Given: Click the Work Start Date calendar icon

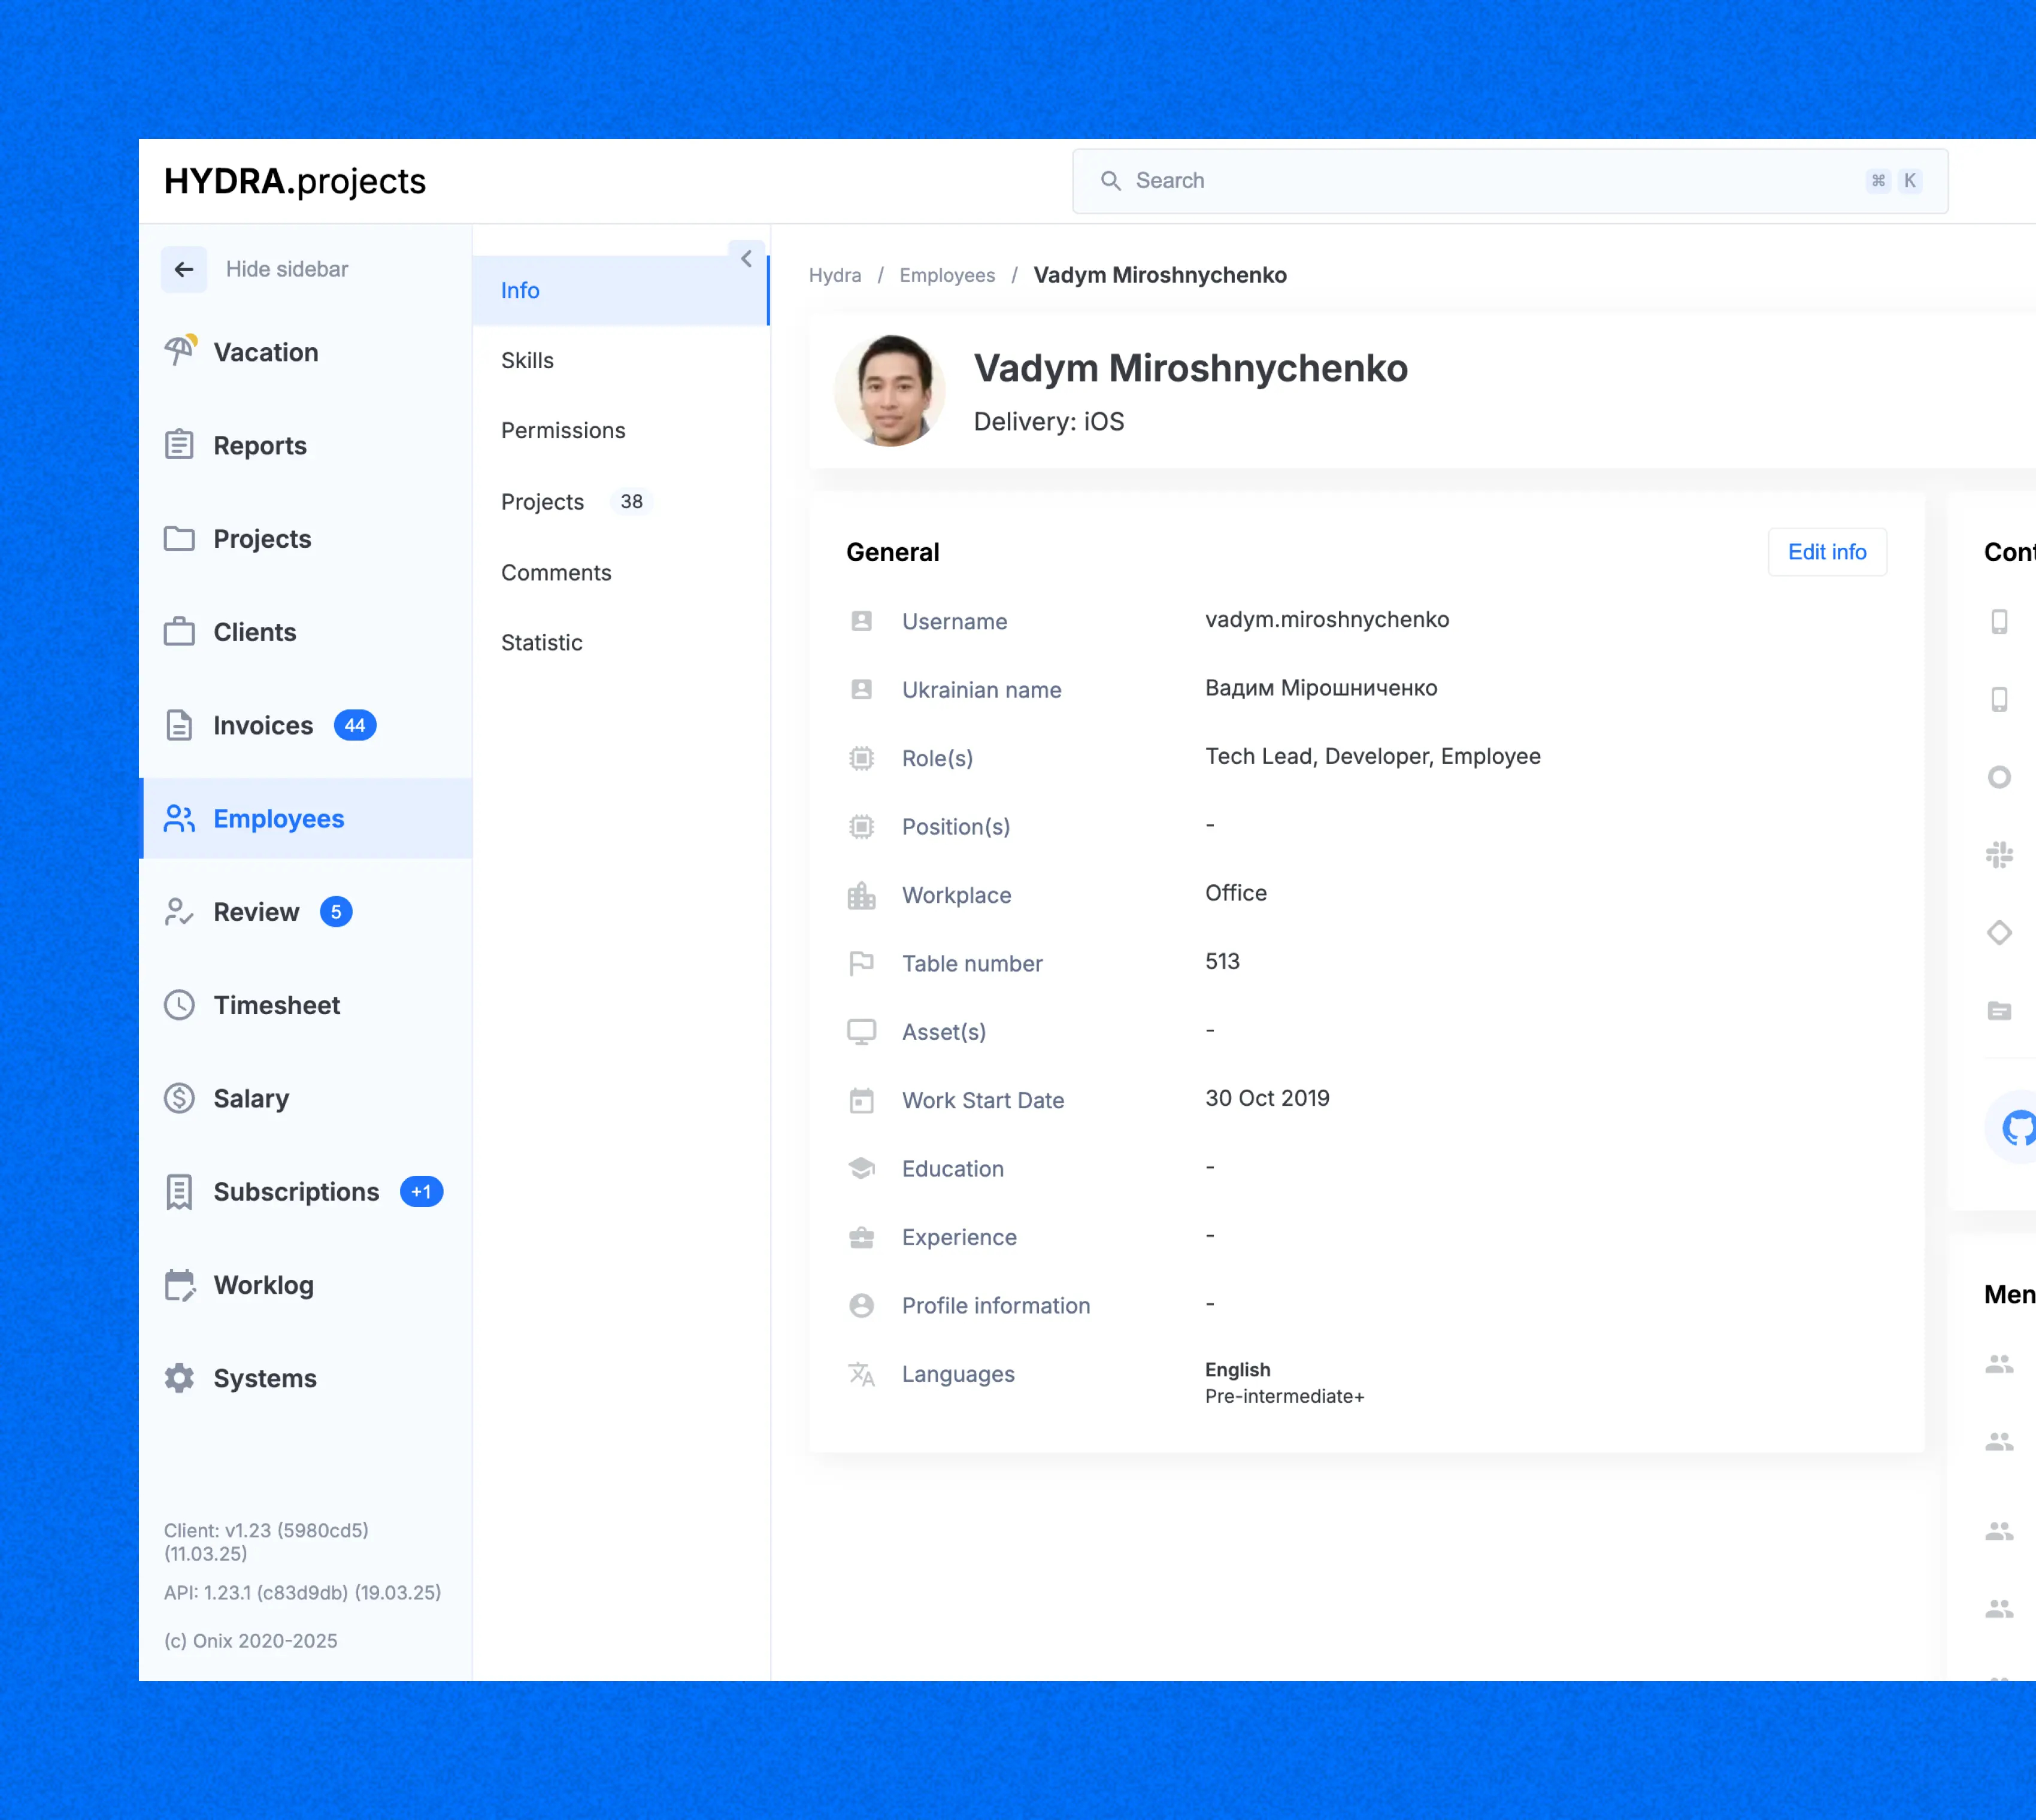Looking at the screenshot, I should click(861, 1100).
